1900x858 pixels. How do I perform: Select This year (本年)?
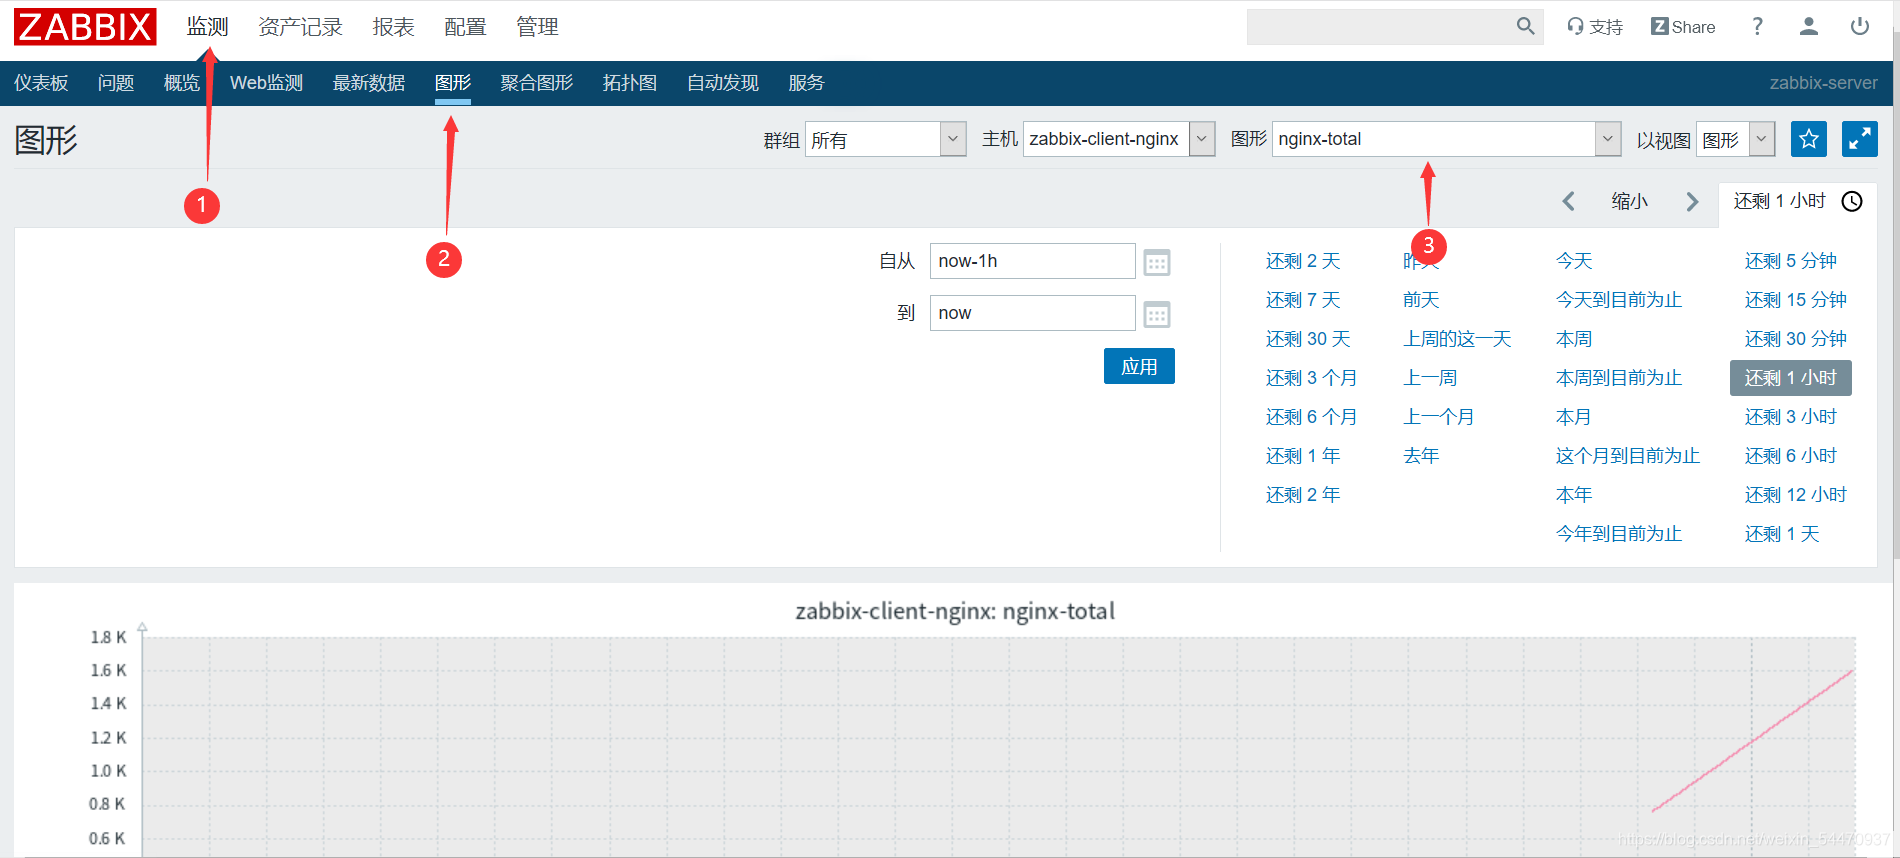tap(1574, 495)
